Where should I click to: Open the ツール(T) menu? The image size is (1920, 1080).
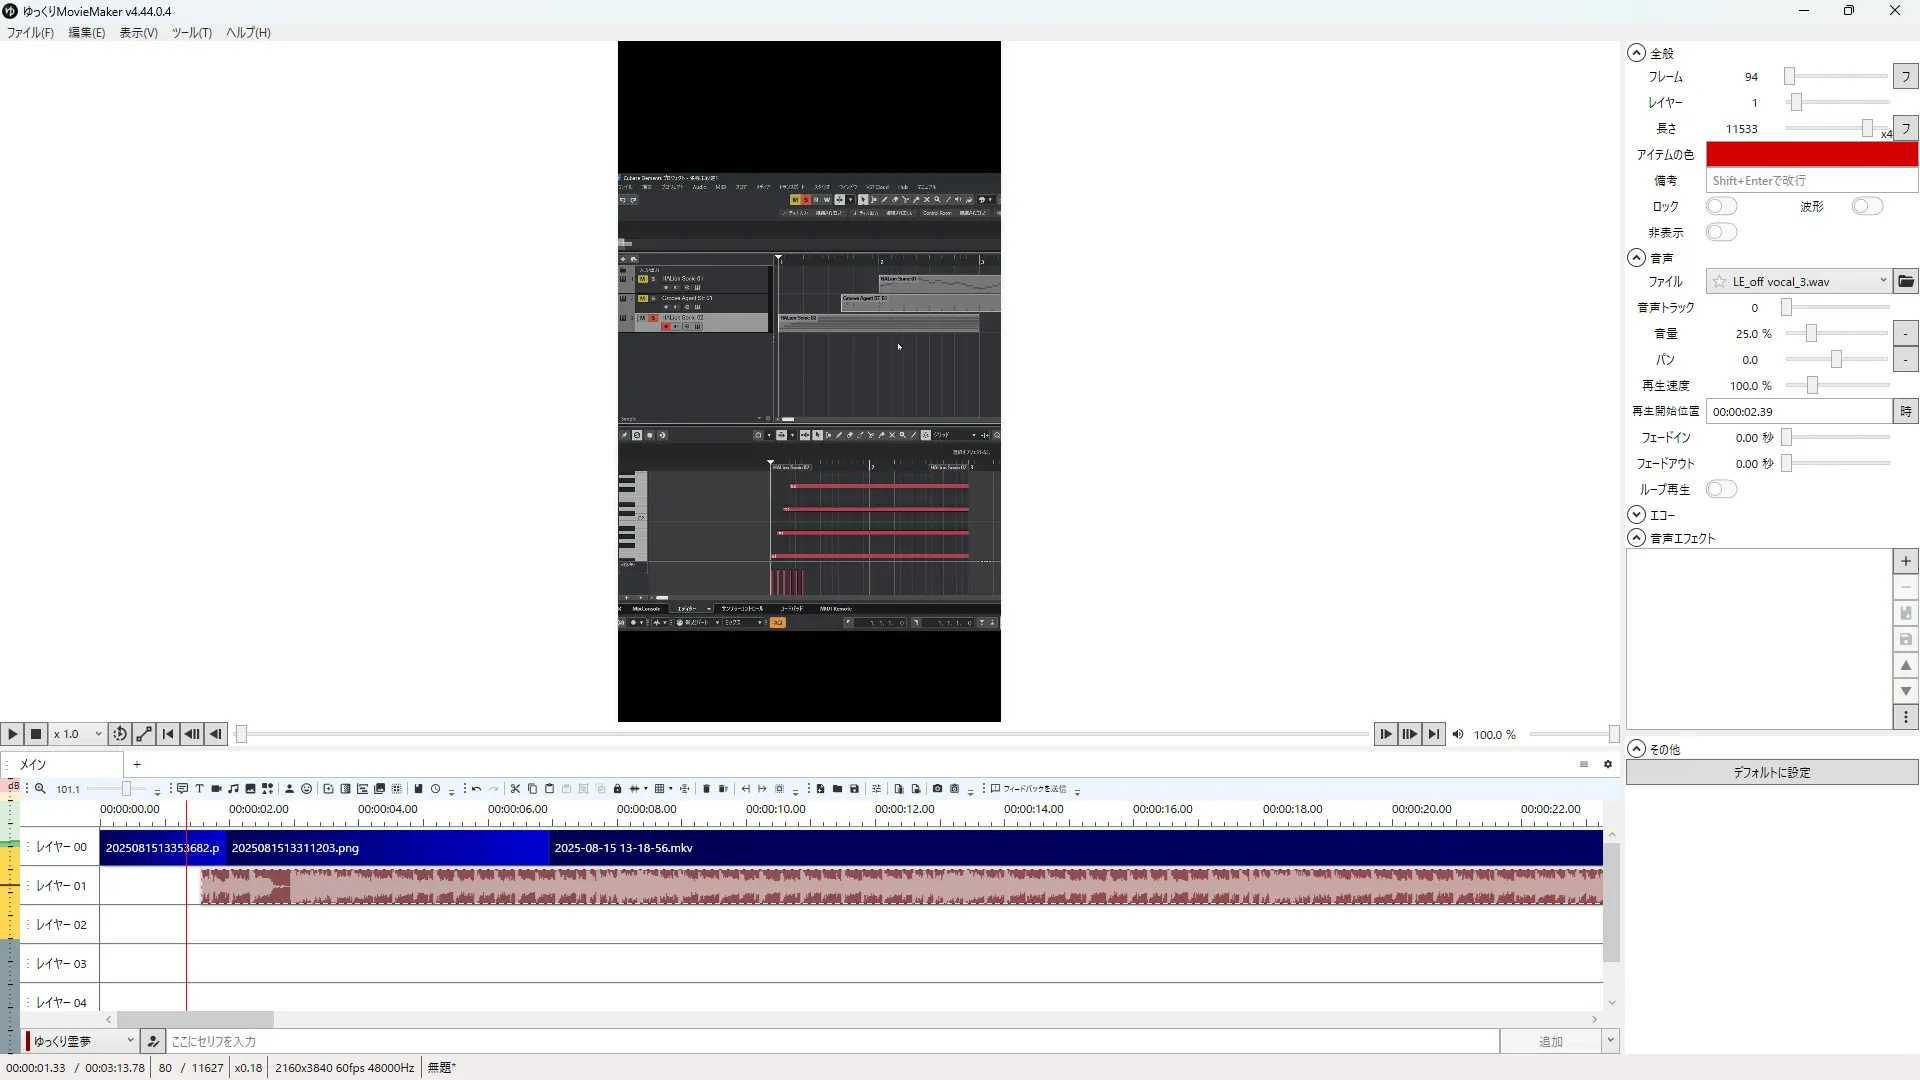[x=191, y=33]
